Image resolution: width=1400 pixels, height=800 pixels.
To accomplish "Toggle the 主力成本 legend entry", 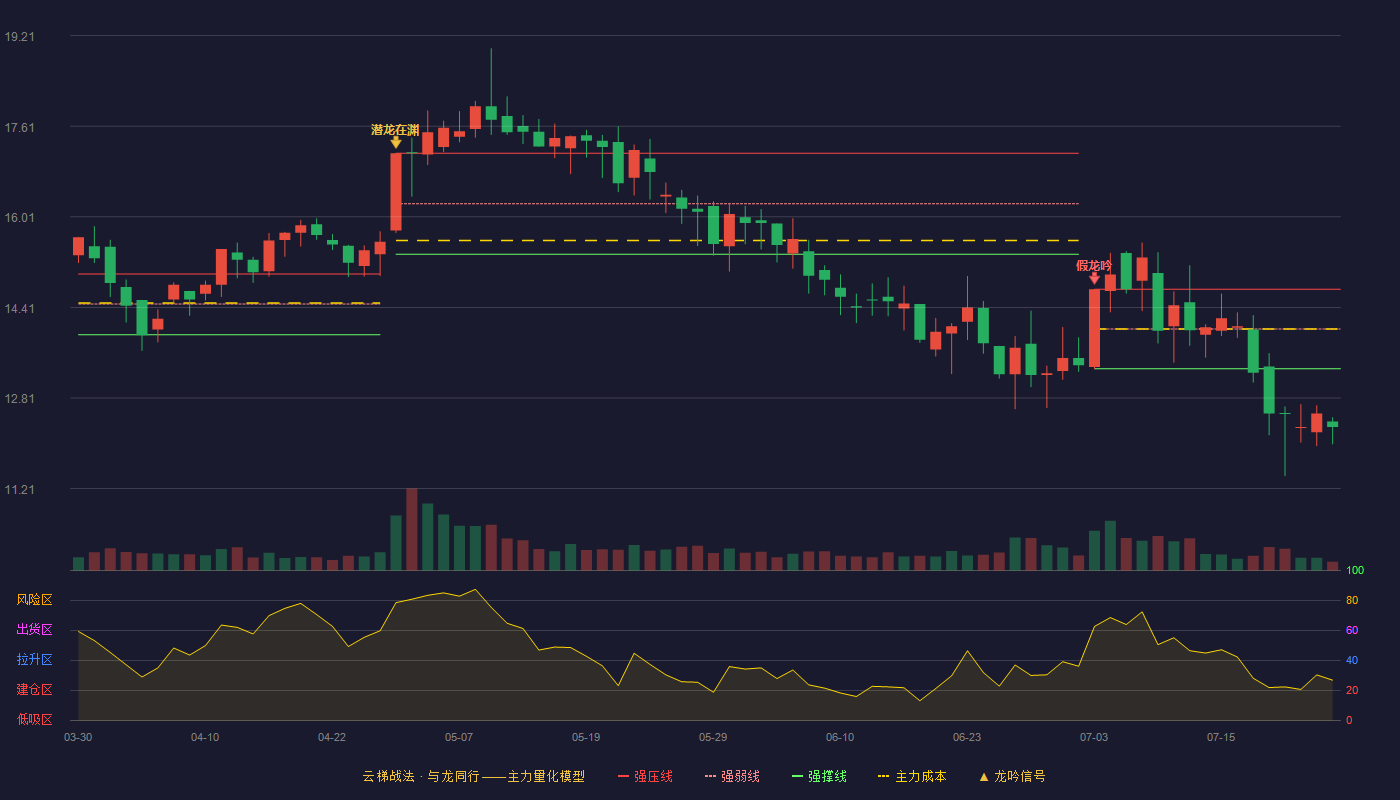I will tap(912, 776).
